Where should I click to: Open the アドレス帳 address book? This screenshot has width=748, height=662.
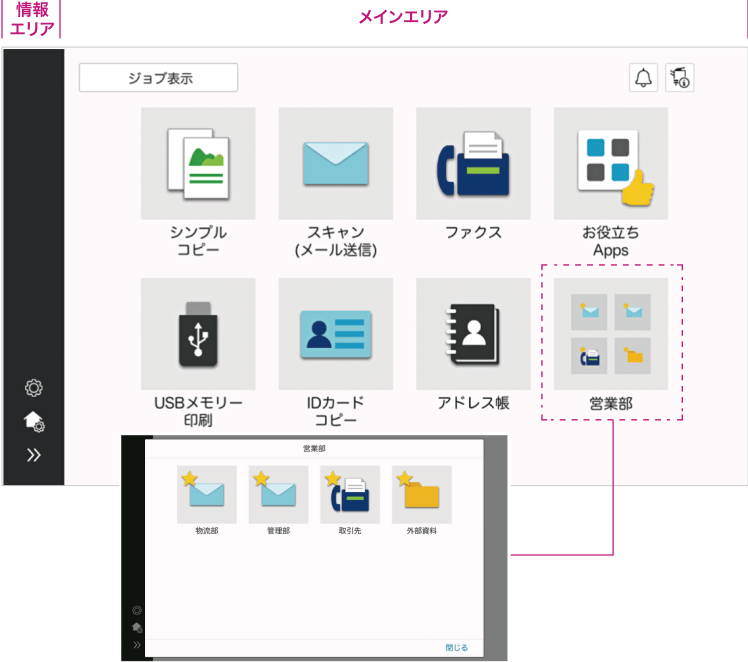473,334
